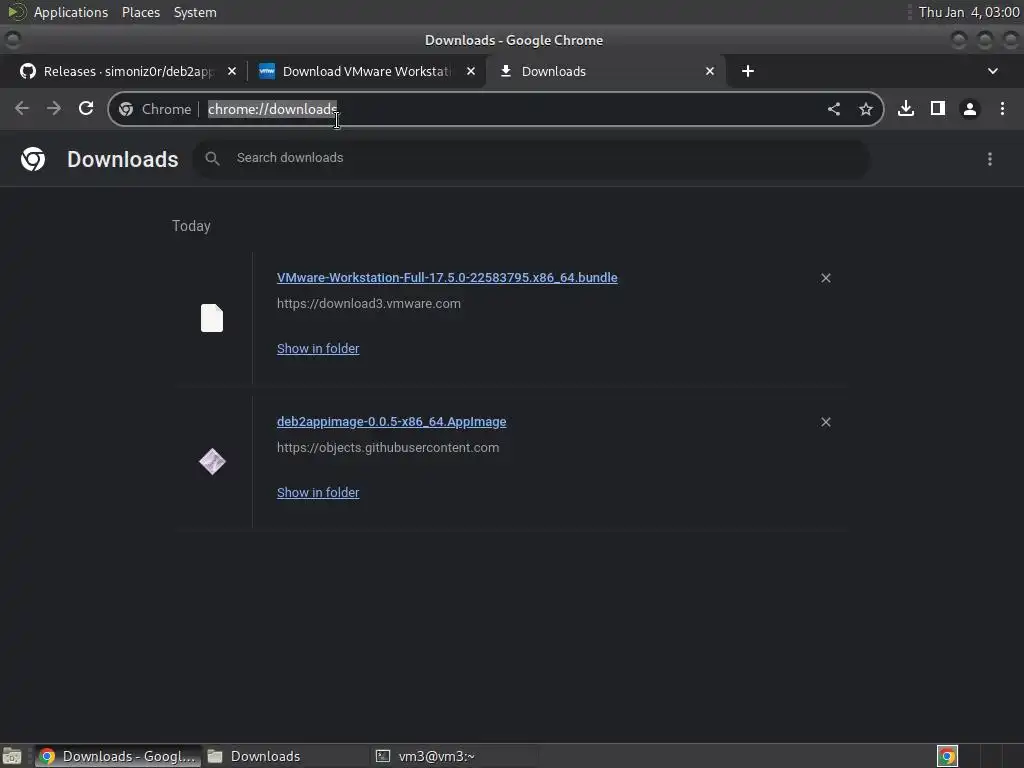Open a new tab
The image size is (1024, 768).
click(x=748, y=71)
